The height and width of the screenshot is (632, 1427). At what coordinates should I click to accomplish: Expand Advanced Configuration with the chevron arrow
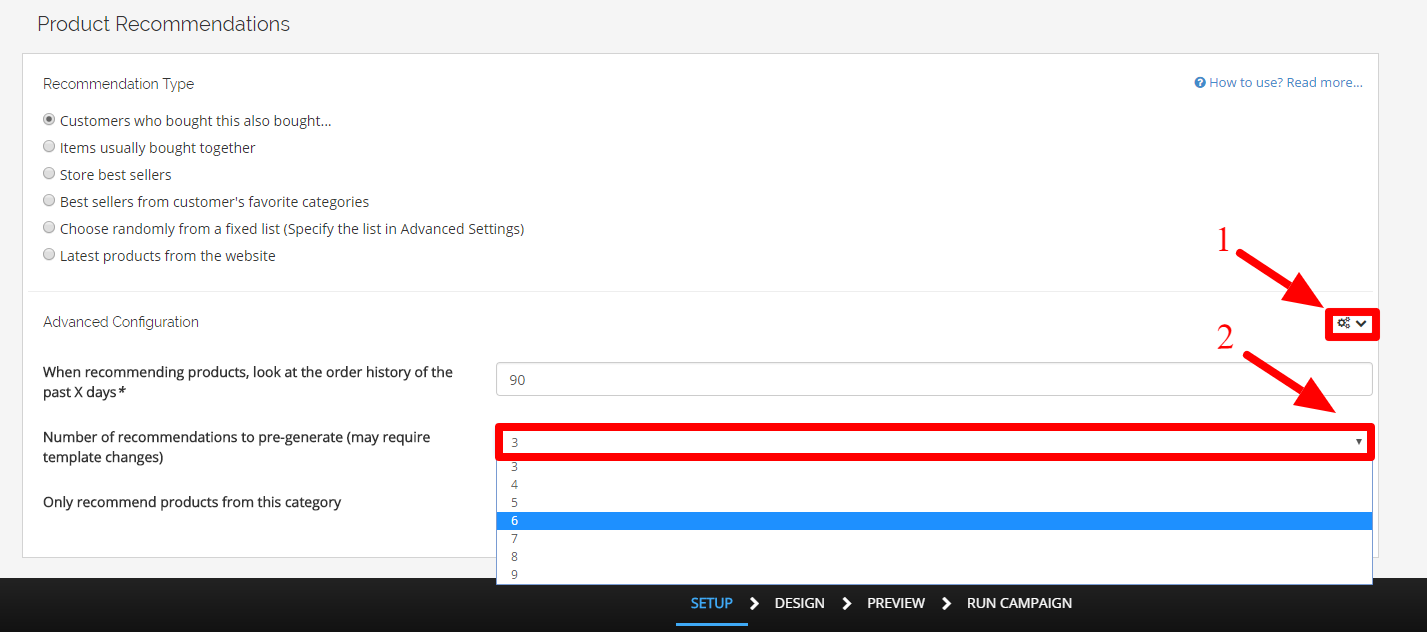(1361, 323)
